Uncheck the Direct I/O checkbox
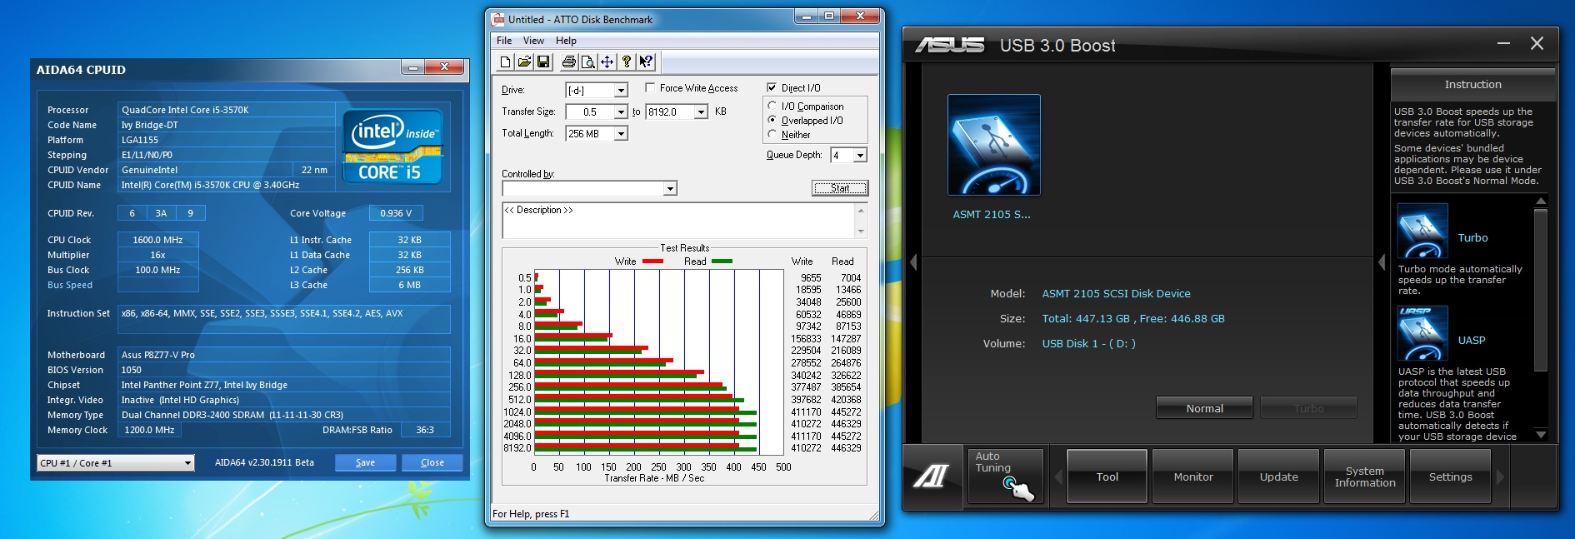Viewport: 1575px width, 539px height. tap(772, 88)
